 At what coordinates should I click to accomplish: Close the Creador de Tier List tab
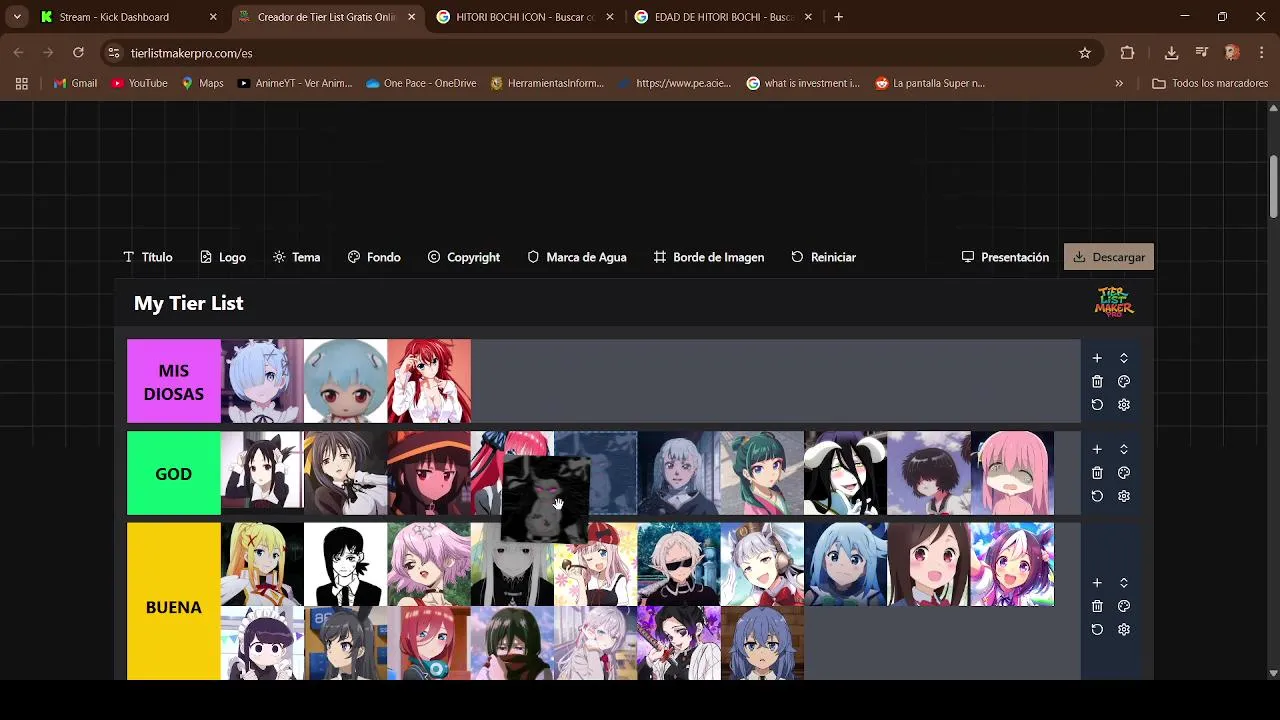(411, 17)
